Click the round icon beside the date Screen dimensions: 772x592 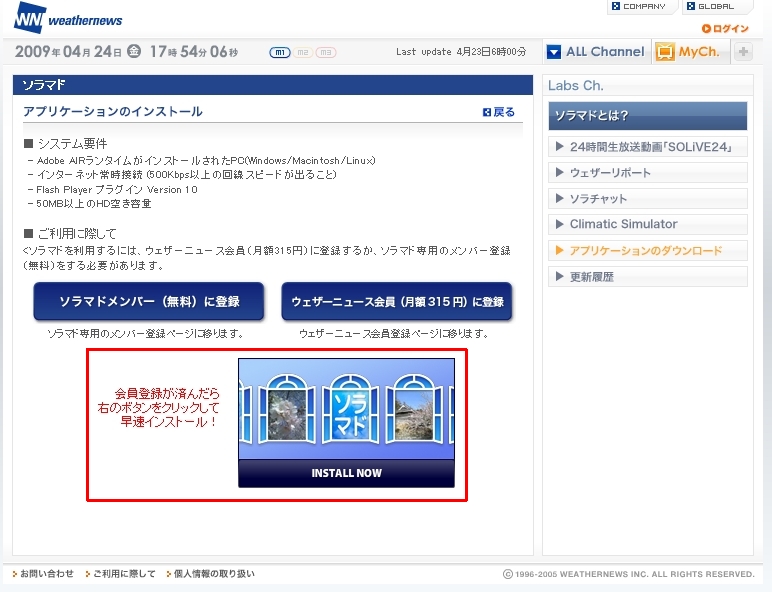tap(134, 51)
